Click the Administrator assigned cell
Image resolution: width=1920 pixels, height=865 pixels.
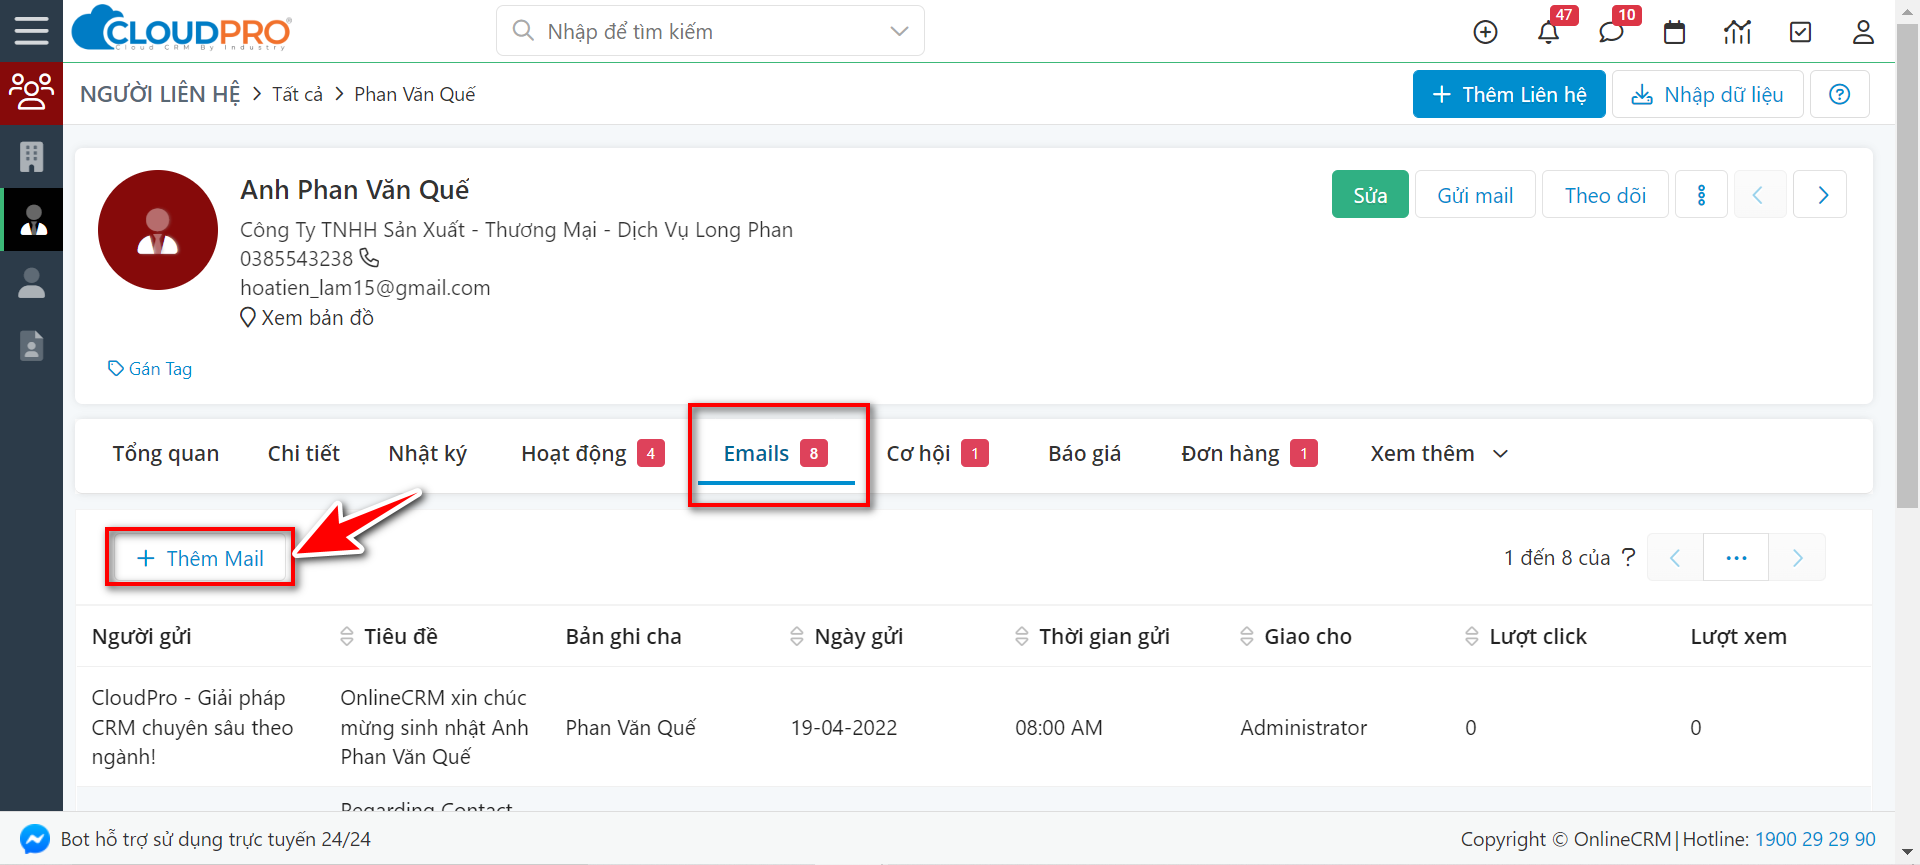tap(1303, 728)
